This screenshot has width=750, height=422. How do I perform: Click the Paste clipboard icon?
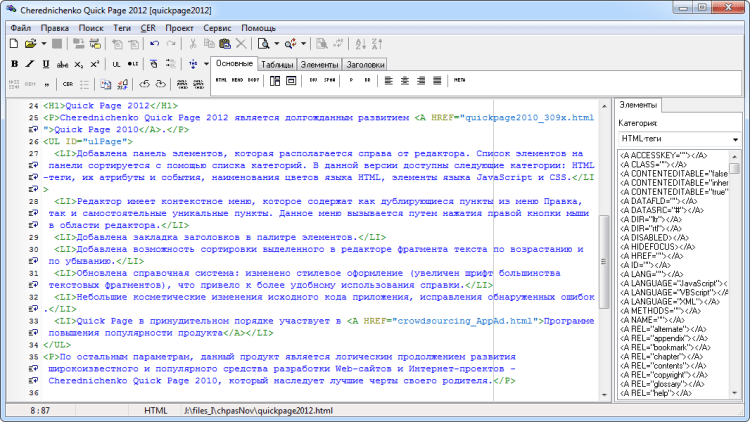[x=224, y=44]
